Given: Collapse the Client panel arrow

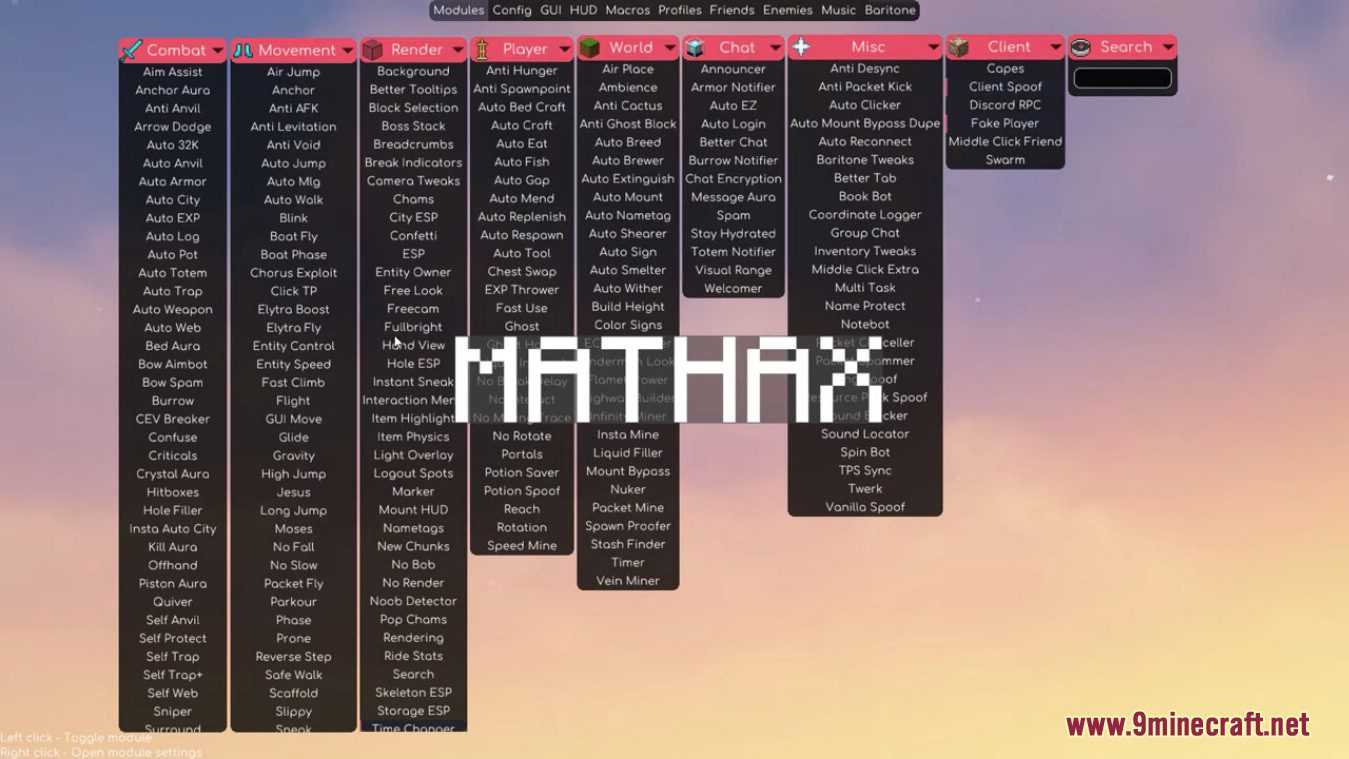Looking at the screenshot, I should (1055, 47).
